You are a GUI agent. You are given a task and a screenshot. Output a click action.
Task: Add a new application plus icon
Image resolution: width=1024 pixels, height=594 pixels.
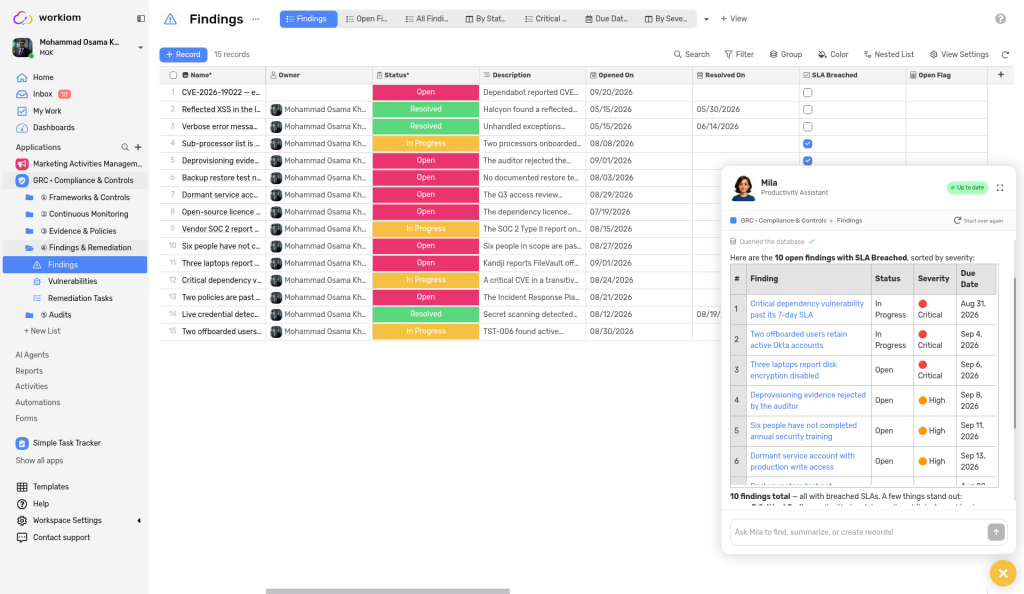tap(138, 148)
